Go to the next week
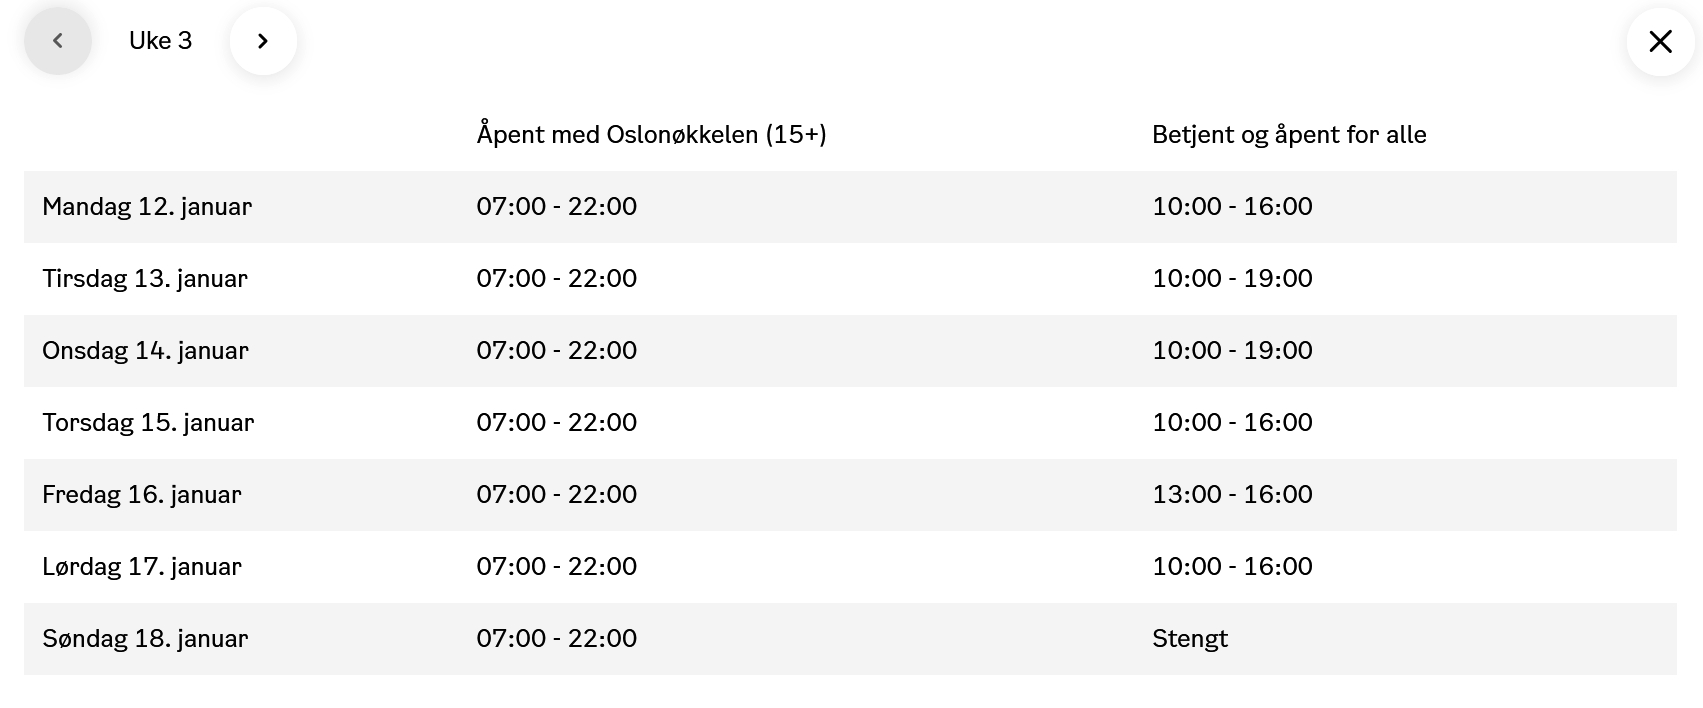The height and width of the screenshot is (708, 1703). (x=263, y=41)
